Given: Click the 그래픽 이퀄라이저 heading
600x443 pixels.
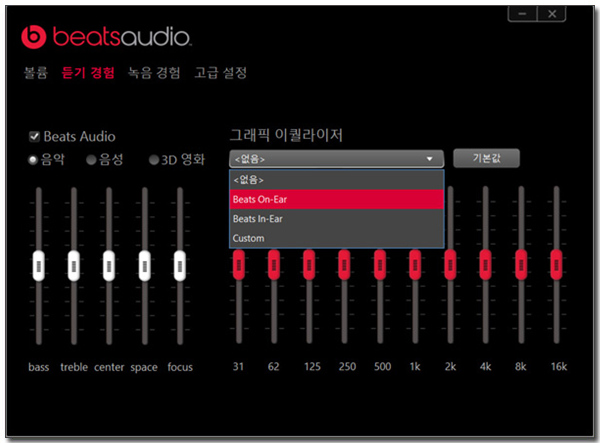Looking at the screenshot, I should pos(286,135).
